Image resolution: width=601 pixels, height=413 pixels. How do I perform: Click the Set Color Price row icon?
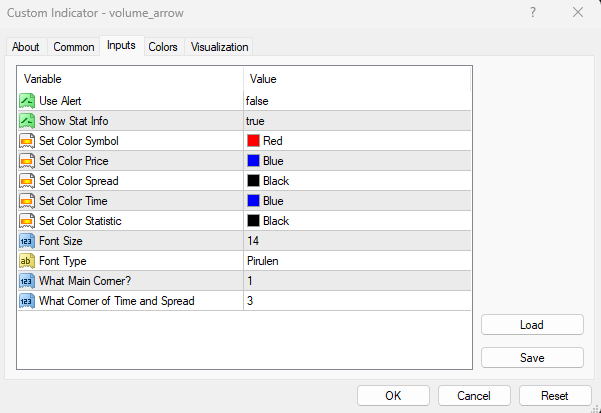point(27,161)
